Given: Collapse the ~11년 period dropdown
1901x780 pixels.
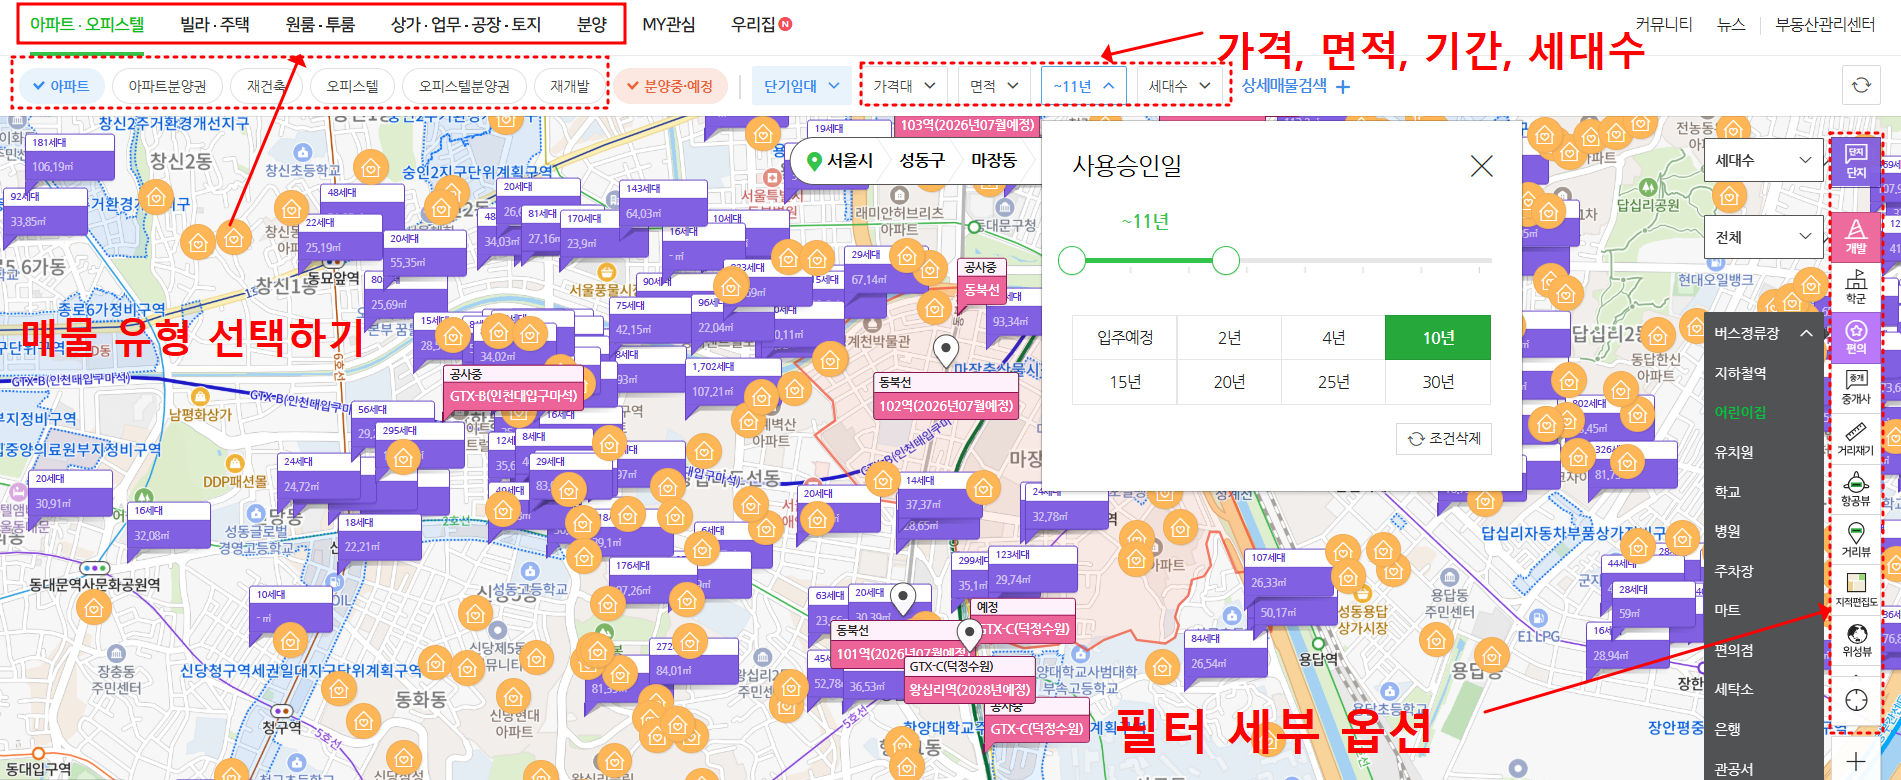Looking at the screenshot, I should tap(1083, 86).
